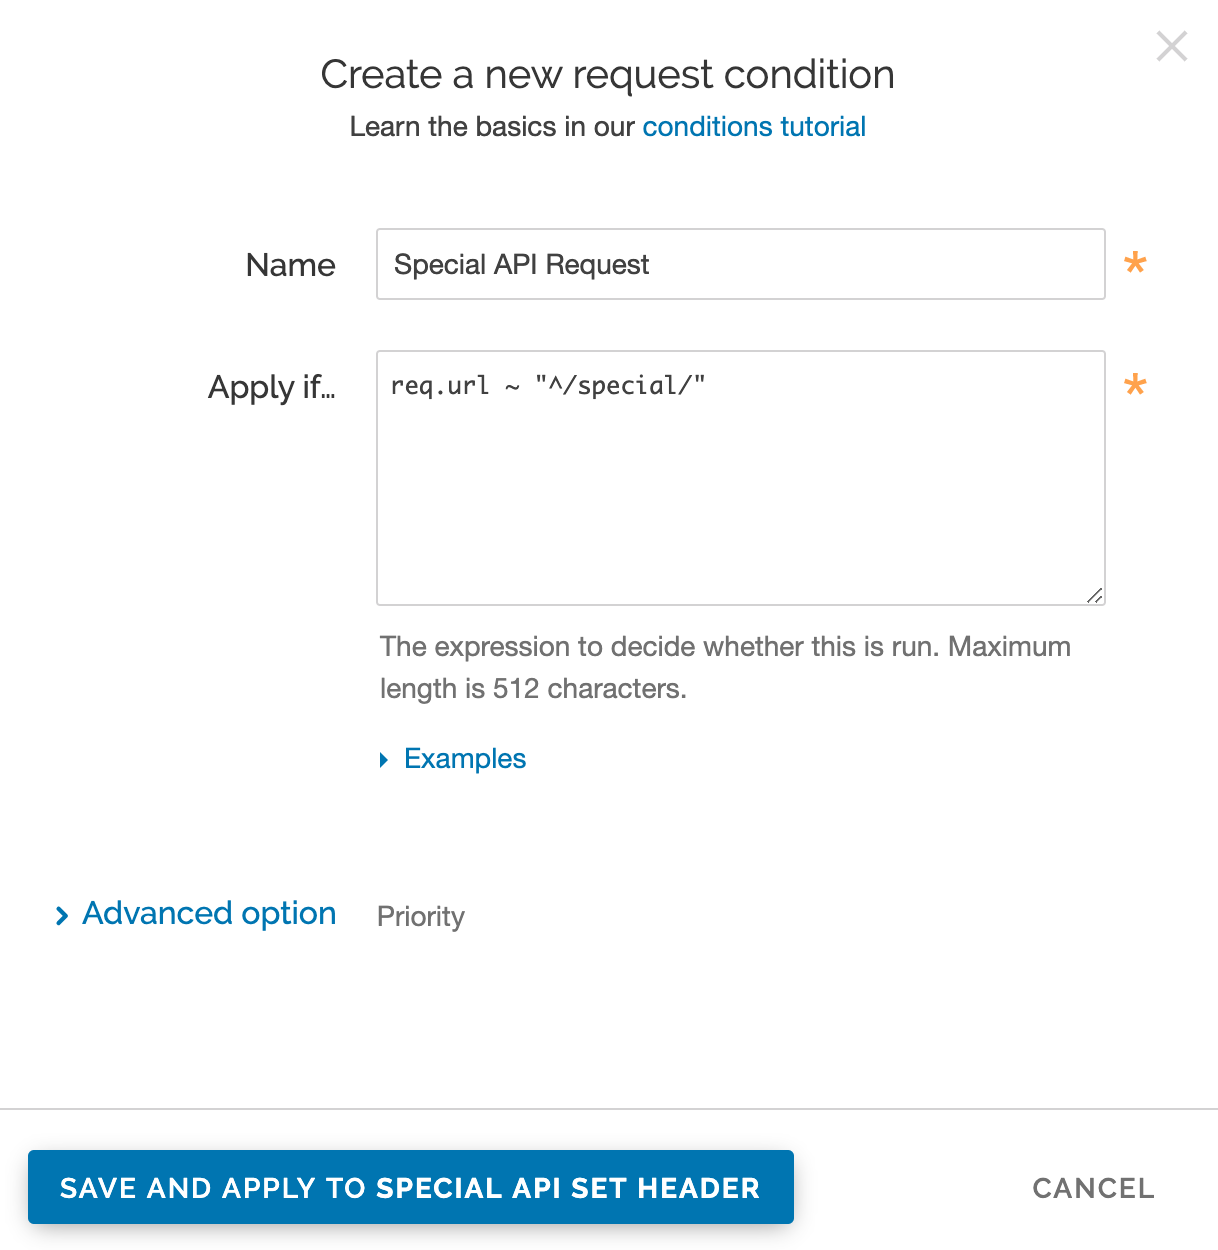The width and height of the screenshot is (1218, 1250).
Task: Expand the Advanced option section
Action: (x=208, y=913)
